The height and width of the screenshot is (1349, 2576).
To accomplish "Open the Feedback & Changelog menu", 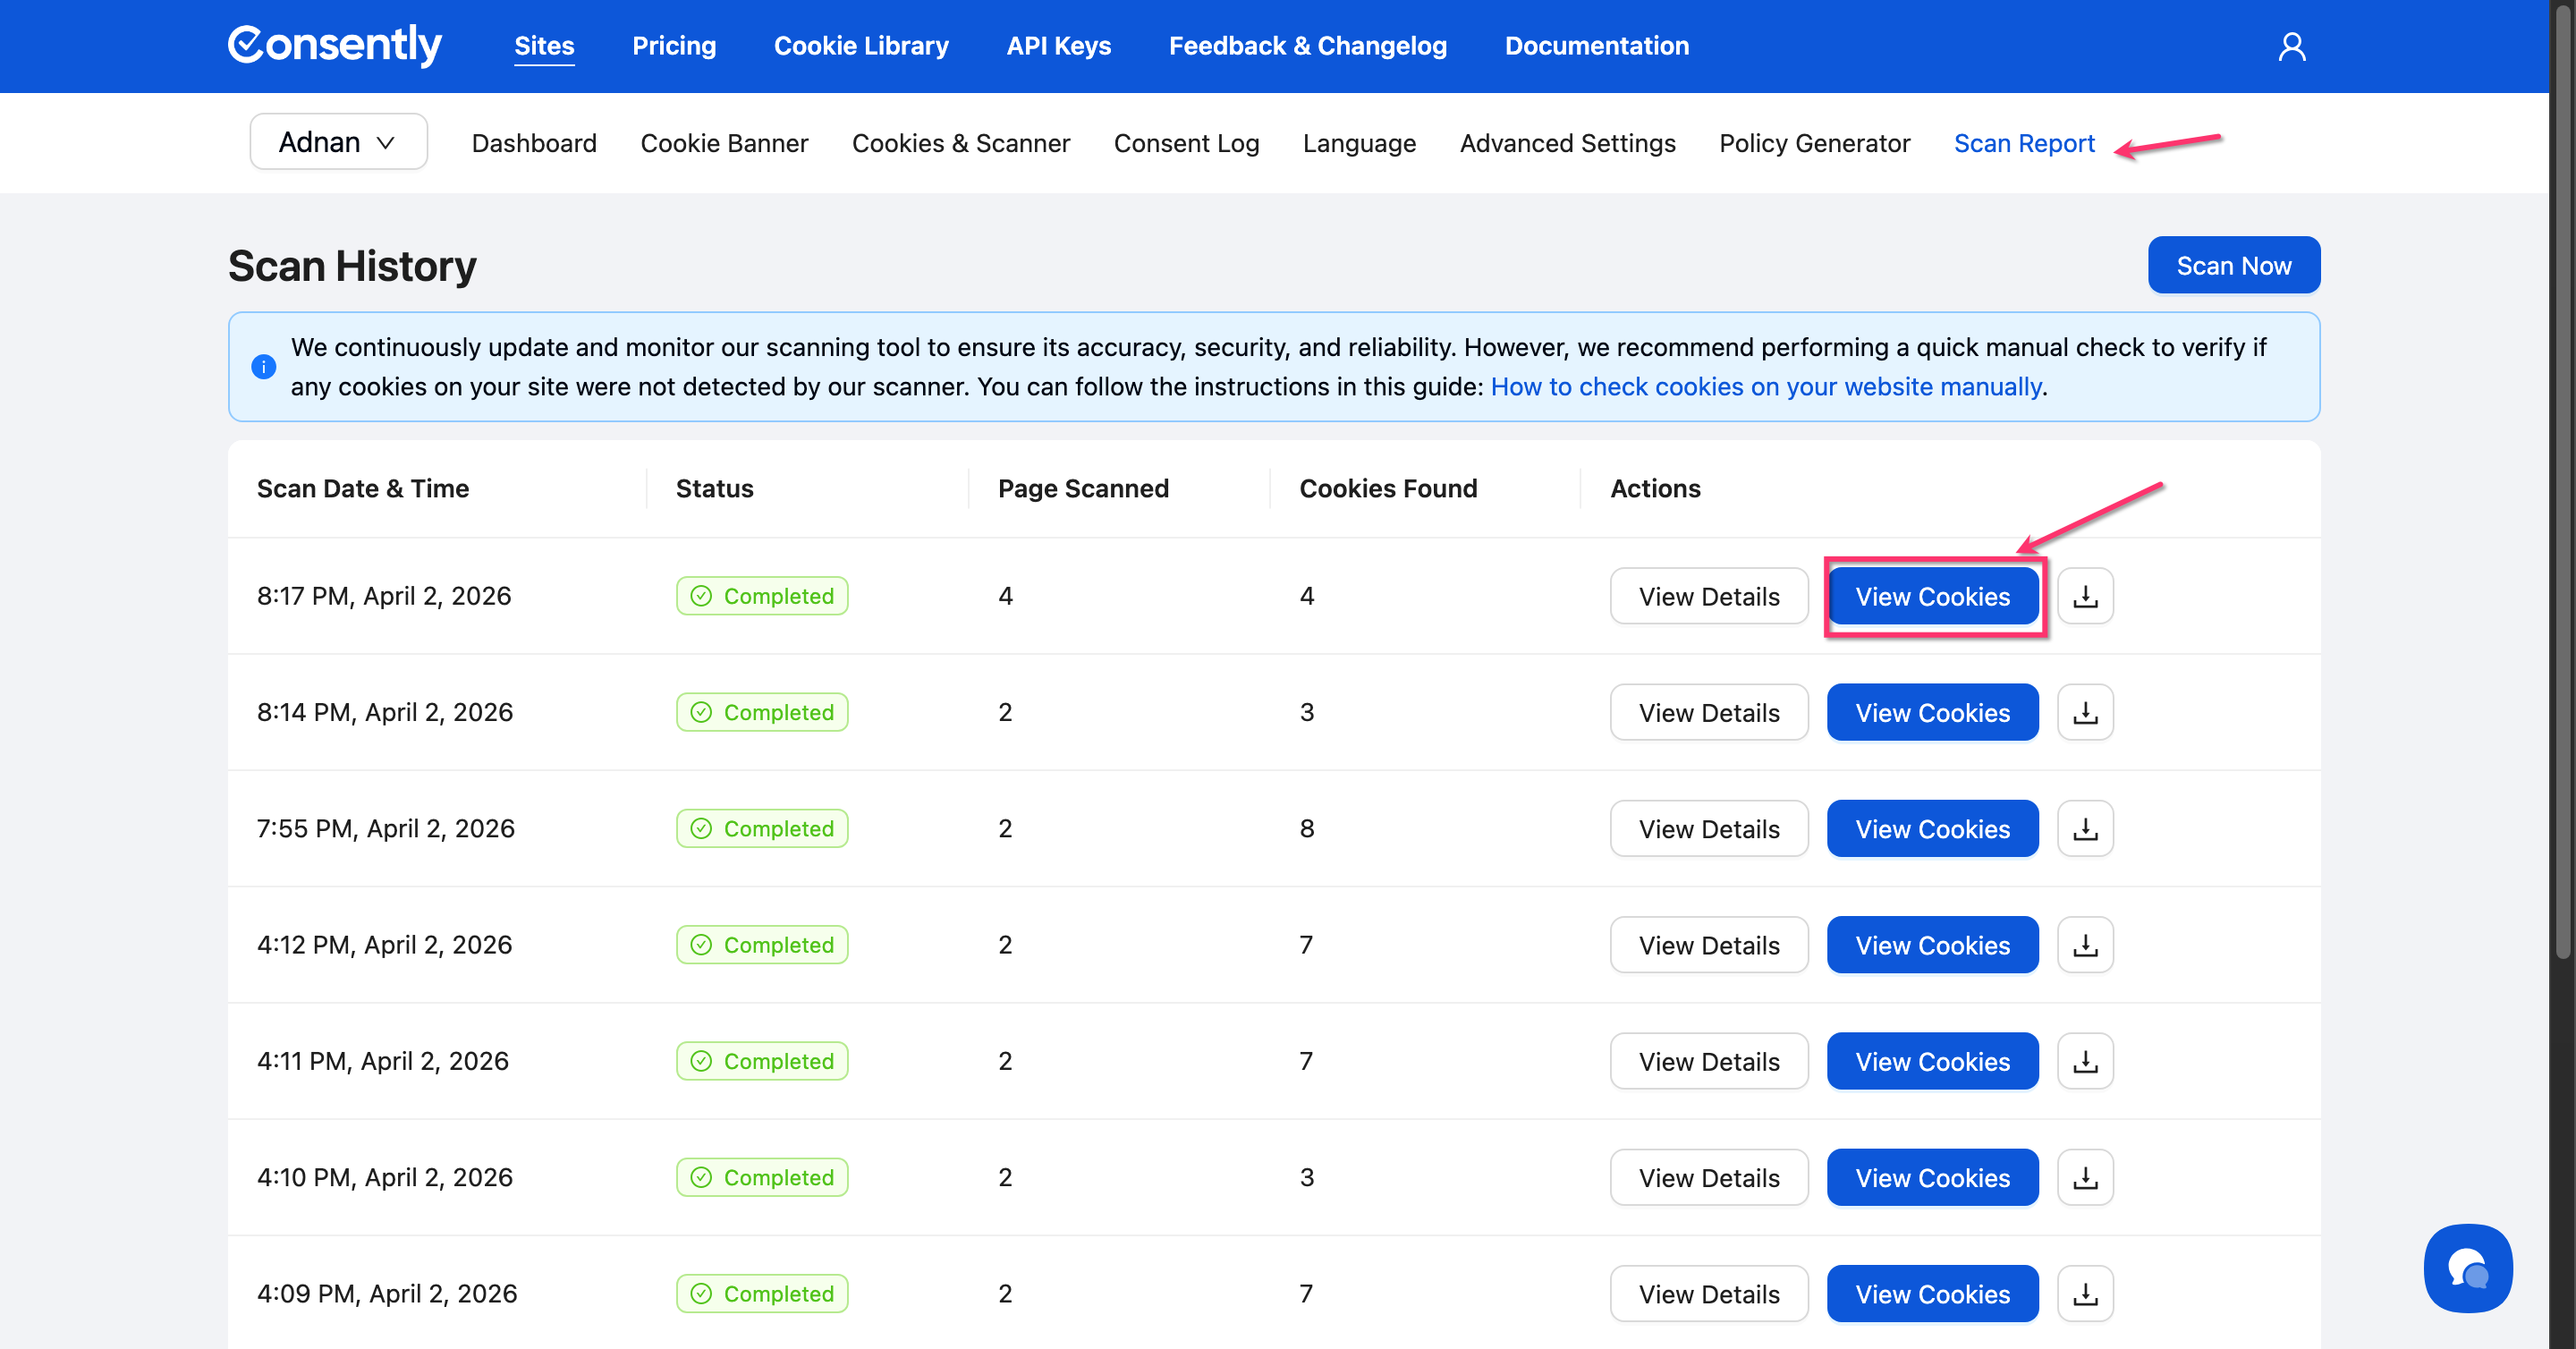I will click(x=1307, y=46).
